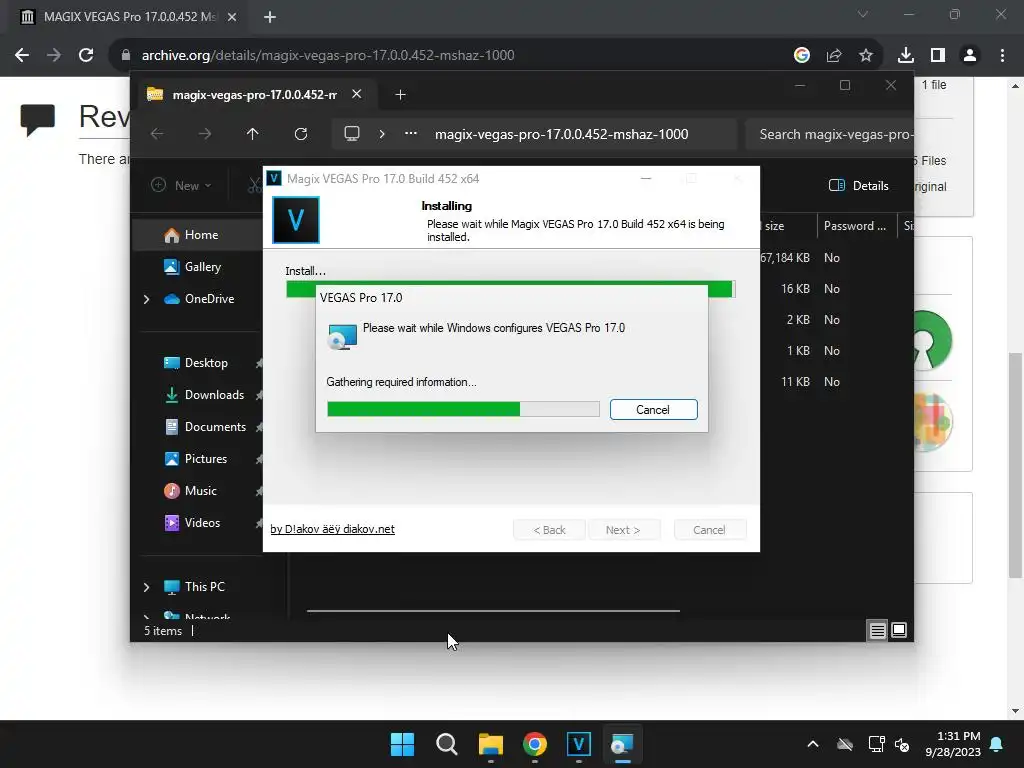Go back in Chrome
1024x768 pixels.
coord(22,55)
